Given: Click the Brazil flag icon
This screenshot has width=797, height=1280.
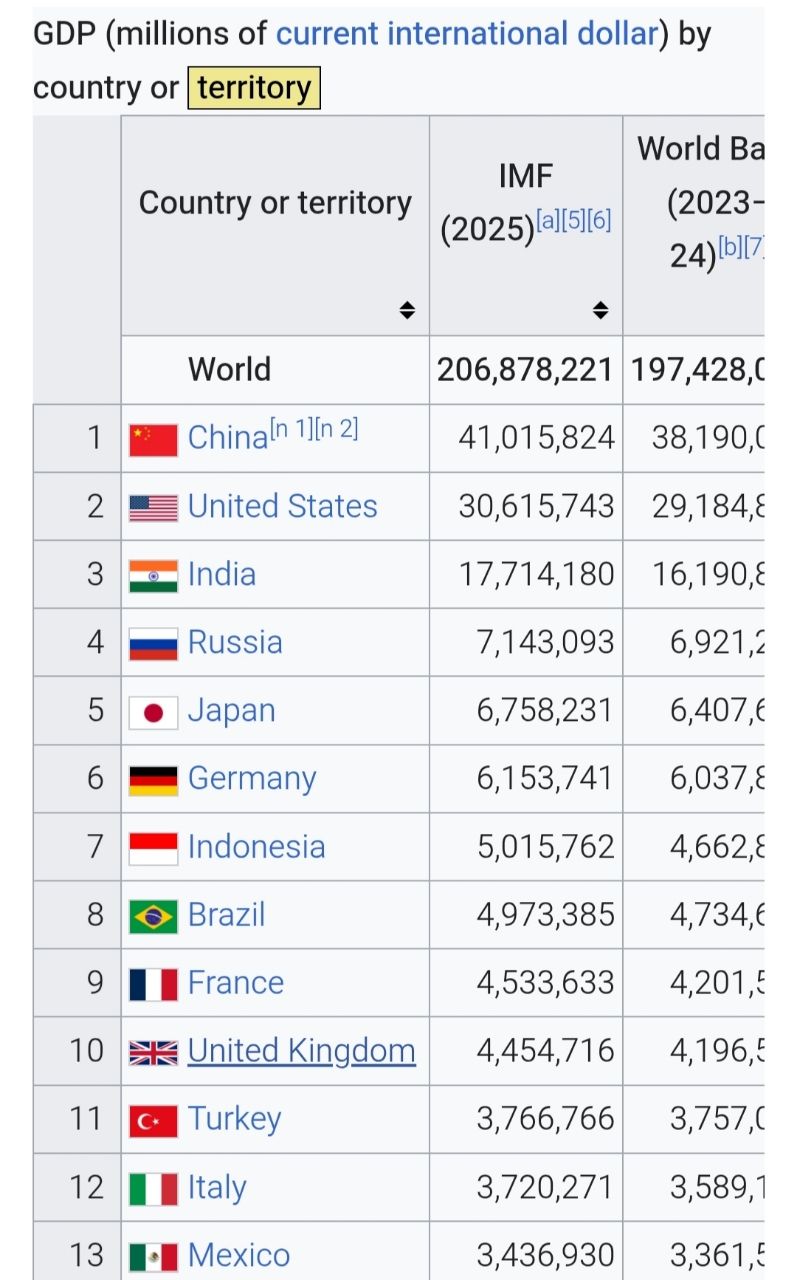Looking at the screenshot, I should pos(153,916).
